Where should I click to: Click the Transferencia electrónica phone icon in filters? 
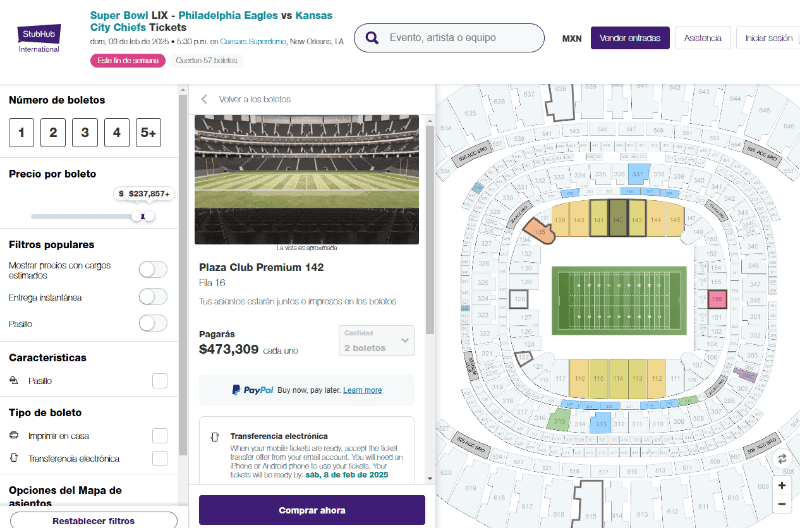click(15, 458)
